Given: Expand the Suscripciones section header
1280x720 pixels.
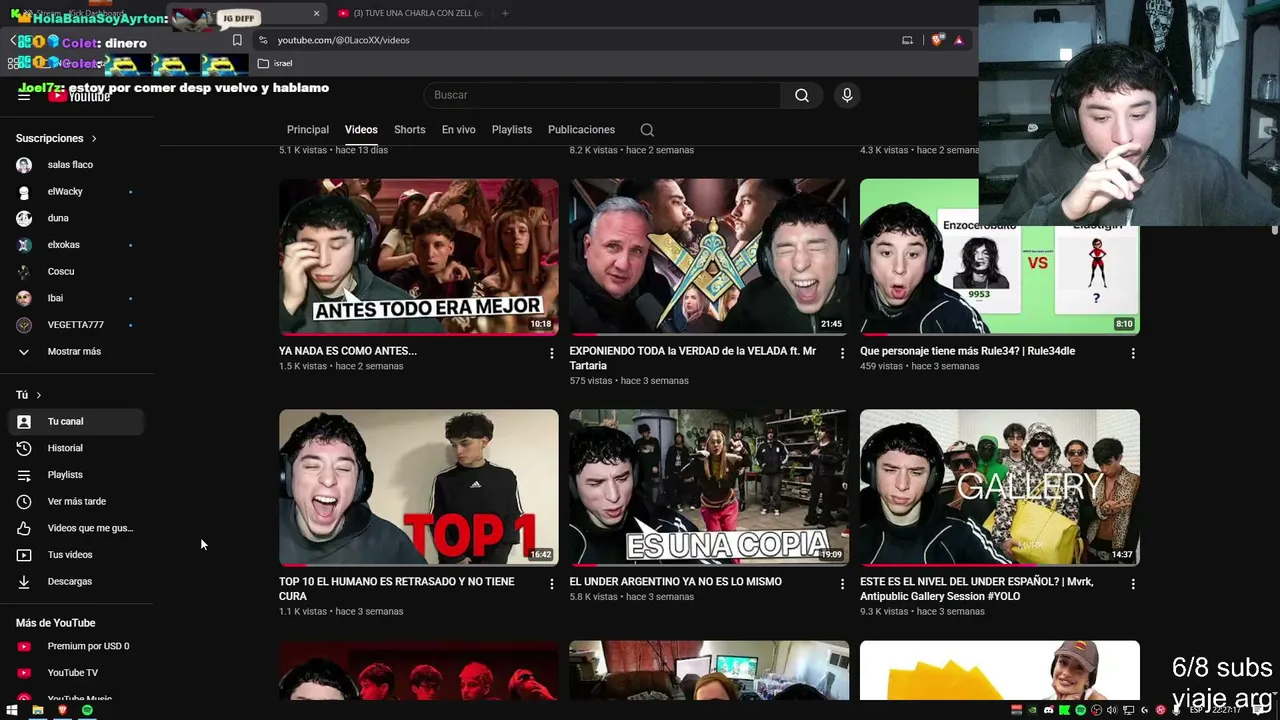Looking at the screenshot, I should [x=57, y=138].
